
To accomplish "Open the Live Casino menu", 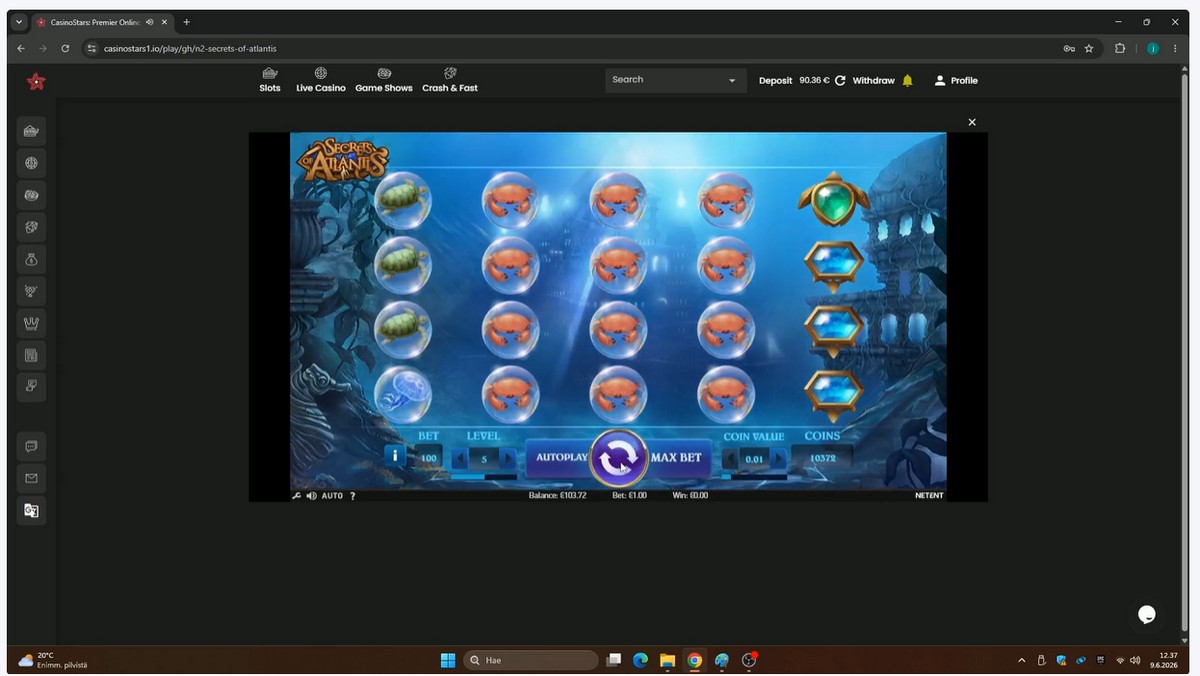I will [321, 80].
